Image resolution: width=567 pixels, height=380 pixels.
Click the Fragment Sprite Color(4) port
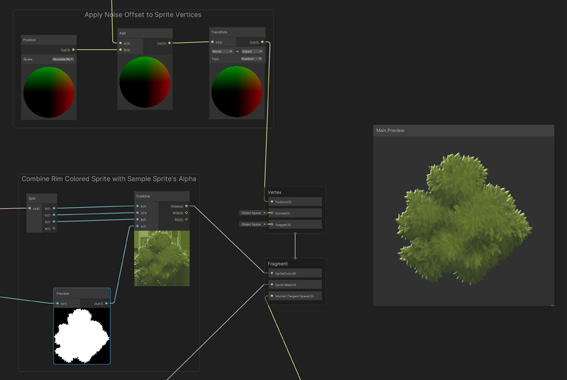(272, 273)
